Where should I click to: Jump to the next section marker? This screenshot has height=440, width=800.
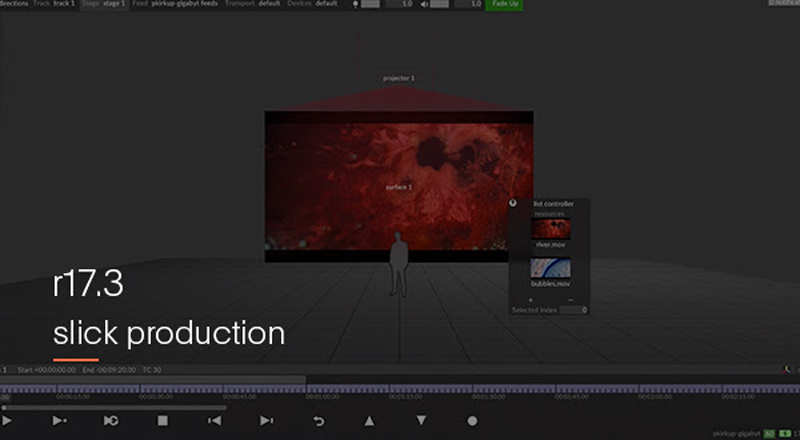click(266, 421)
